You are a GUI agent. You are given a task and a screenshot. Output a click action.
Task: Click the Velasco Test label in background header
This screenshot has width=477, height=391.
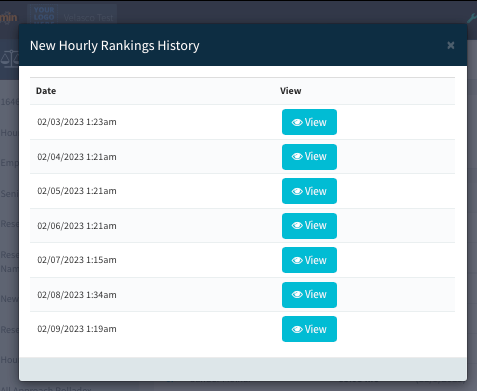click(x=88, y=18)
